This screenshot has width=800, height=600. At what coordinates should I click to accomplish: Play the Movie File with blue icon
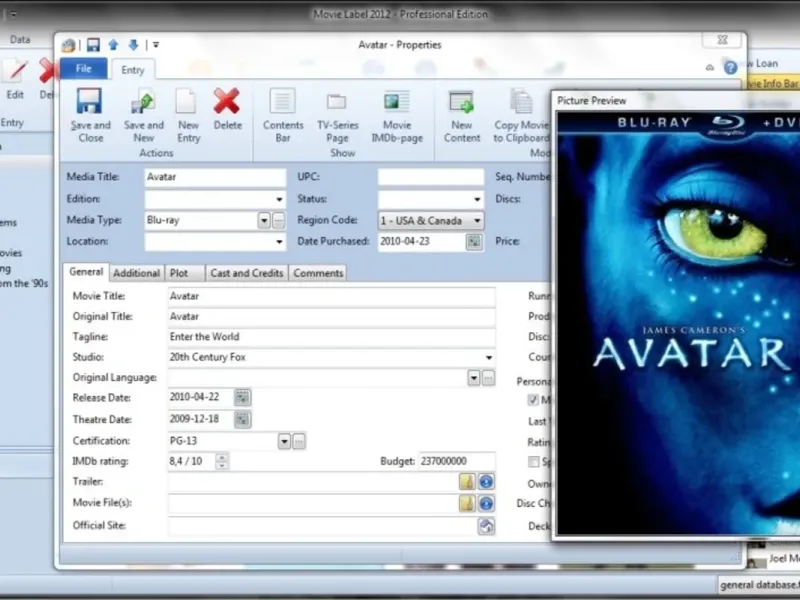point(486,504)
